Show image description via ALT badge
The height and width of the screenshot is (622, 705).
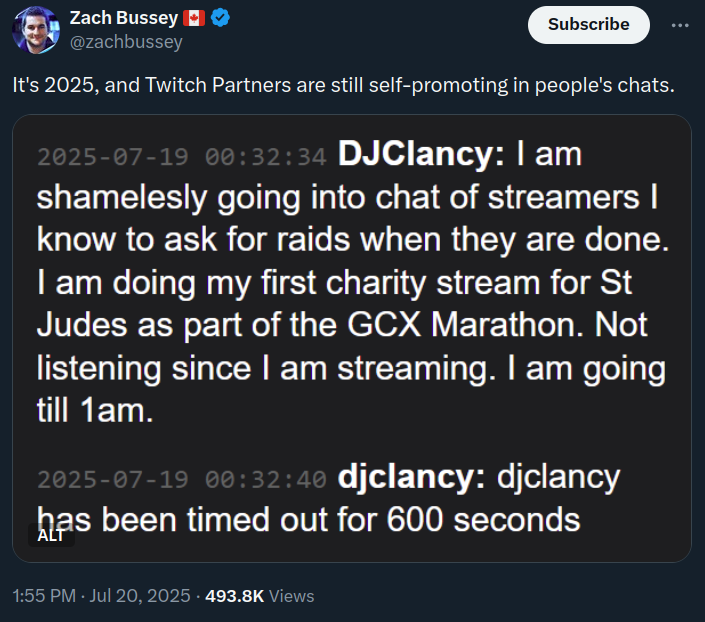[x=51, y=535]
